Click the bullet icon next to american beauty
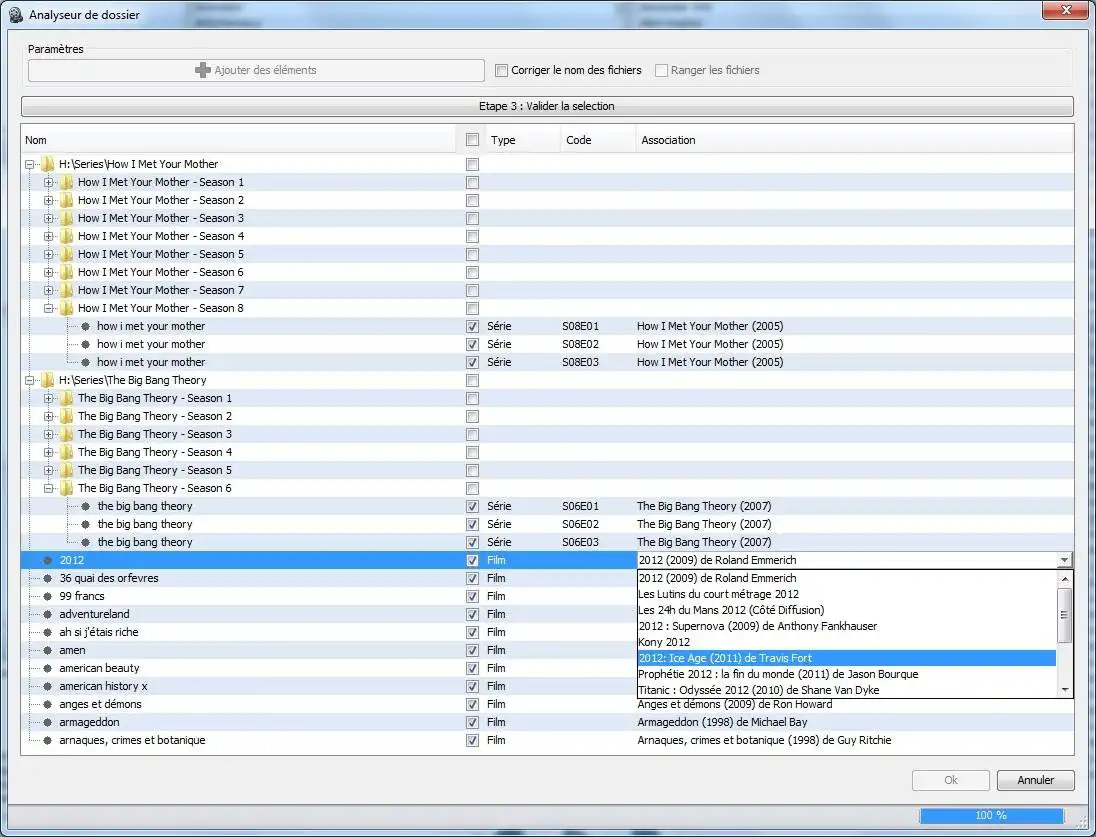This screenshot has height=837, width=1096. tap(47, 668)
